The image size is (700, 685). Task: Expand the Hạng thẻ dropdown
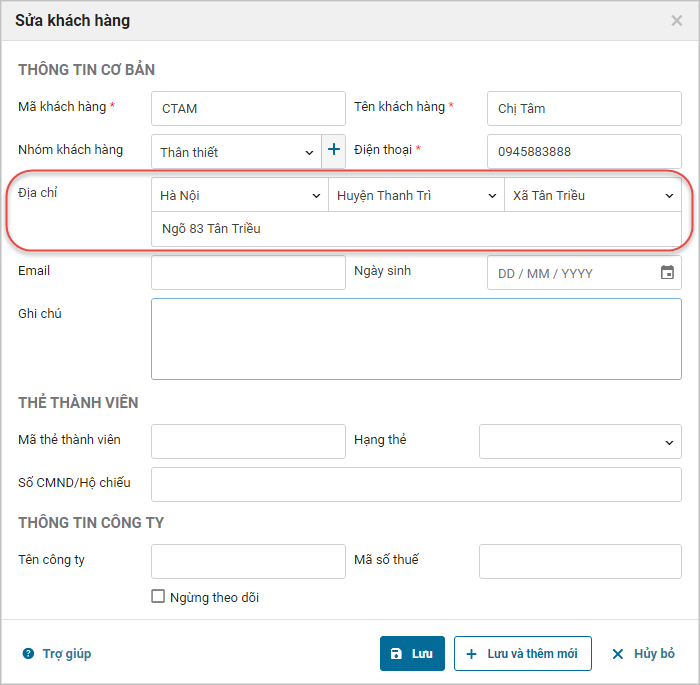580,441
